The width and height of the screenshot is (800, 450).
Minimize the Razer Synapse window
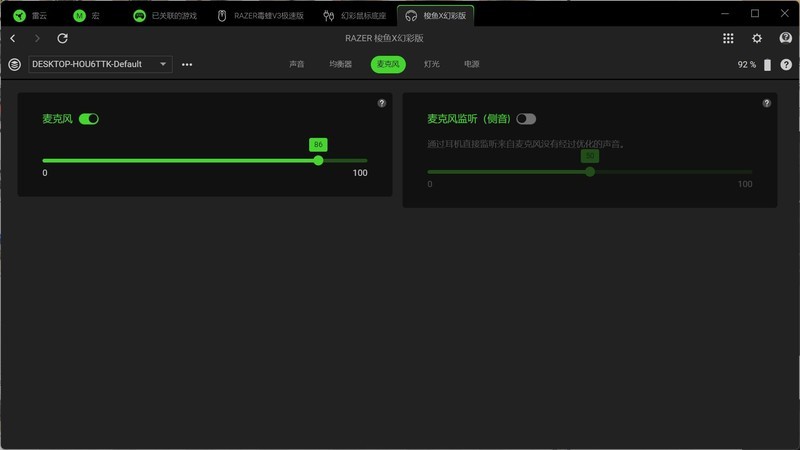click(725, 14)
